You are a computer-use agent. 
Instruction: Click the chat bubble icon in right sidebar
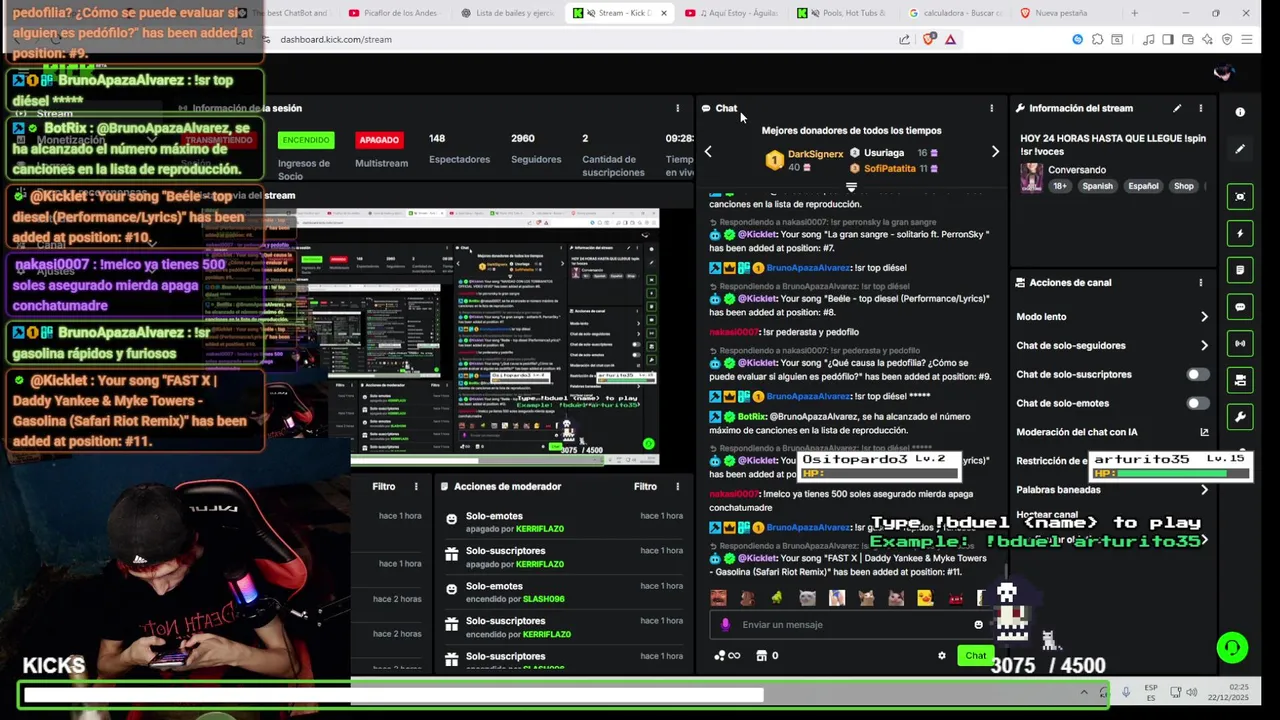1240,307
